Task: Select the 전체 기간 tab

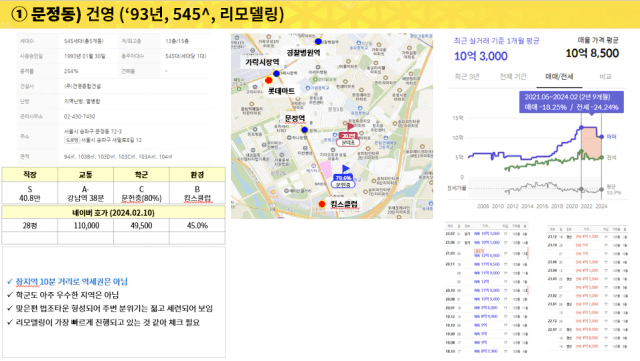Action: (x=513, y=76)
